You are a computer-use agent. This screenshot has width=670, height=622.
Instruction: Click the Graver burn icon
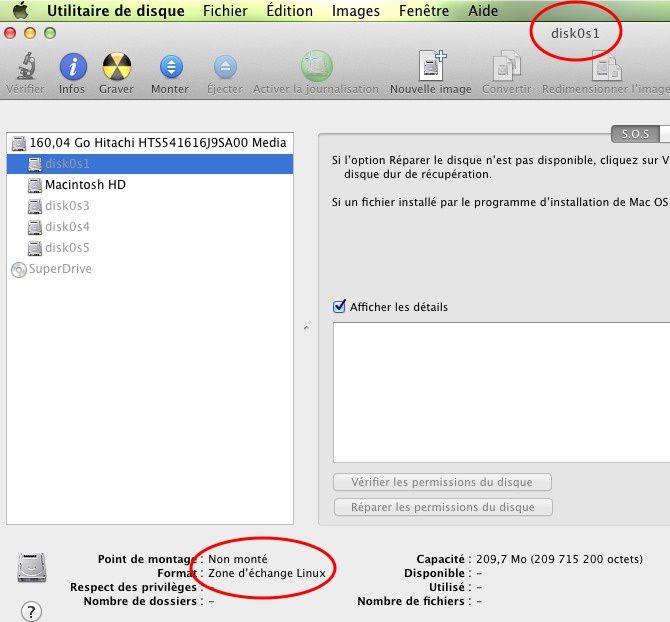[x=116, y=68]
